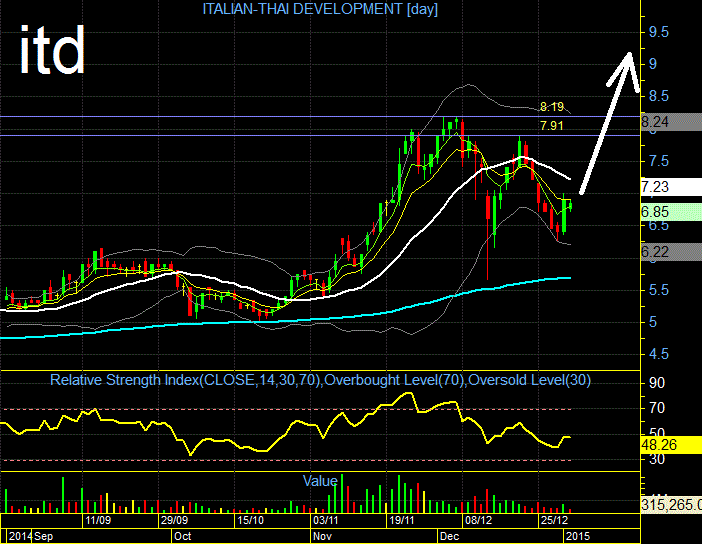Click the Value volume panel title
Viewport: 702px width, 544px height.
pyautogui.click(x=320, y=481)
